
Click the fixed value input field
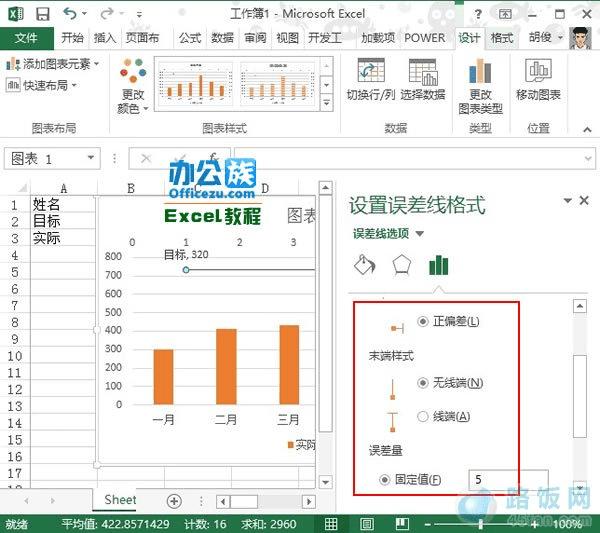508,480
